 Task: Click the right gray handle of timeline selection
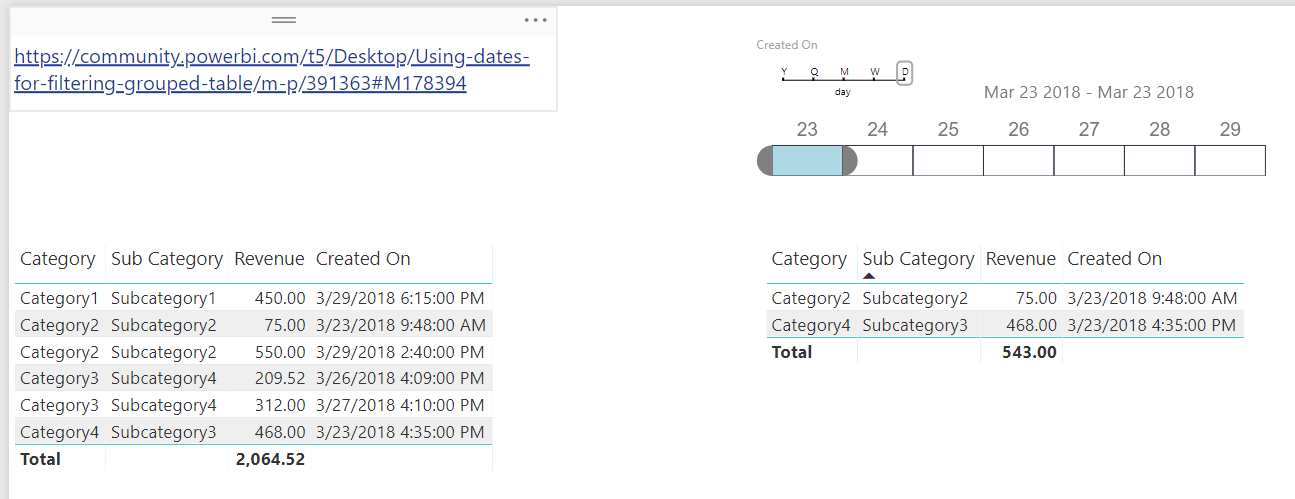point(849,160)
